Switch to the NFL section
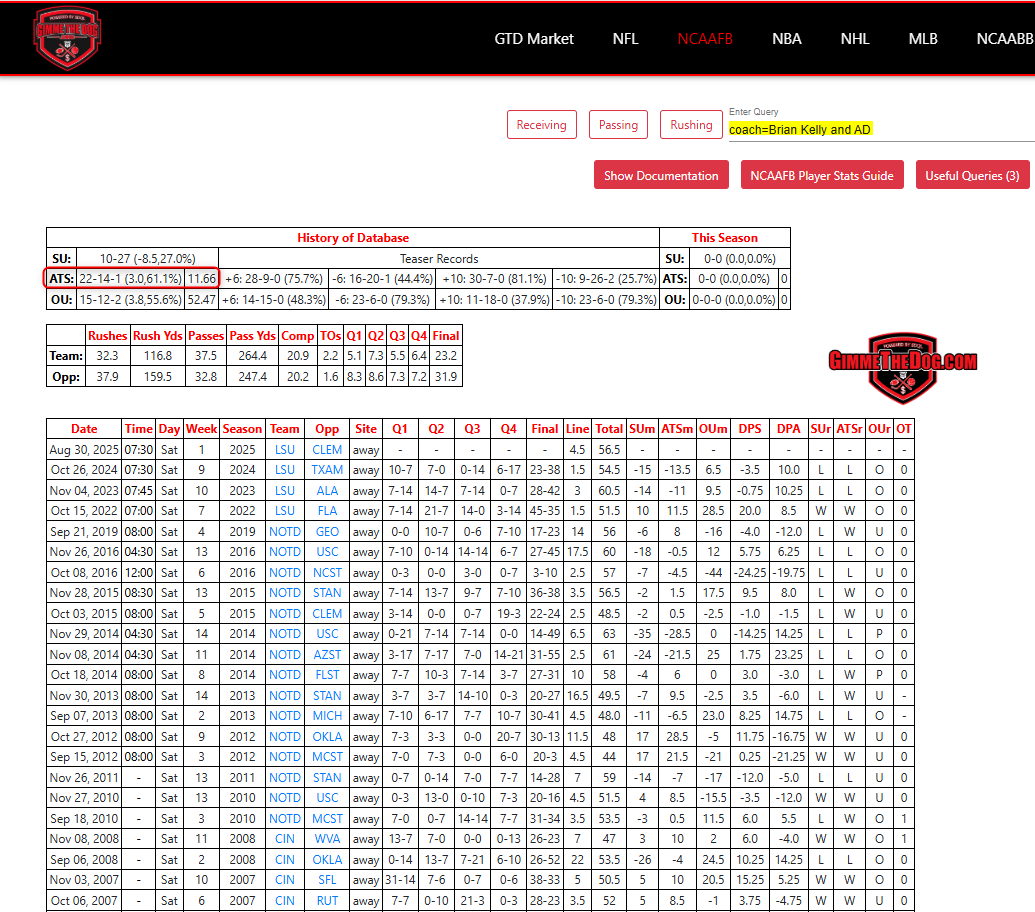The height and width of the screenshot is (912, 1035). tap(625, 38)
